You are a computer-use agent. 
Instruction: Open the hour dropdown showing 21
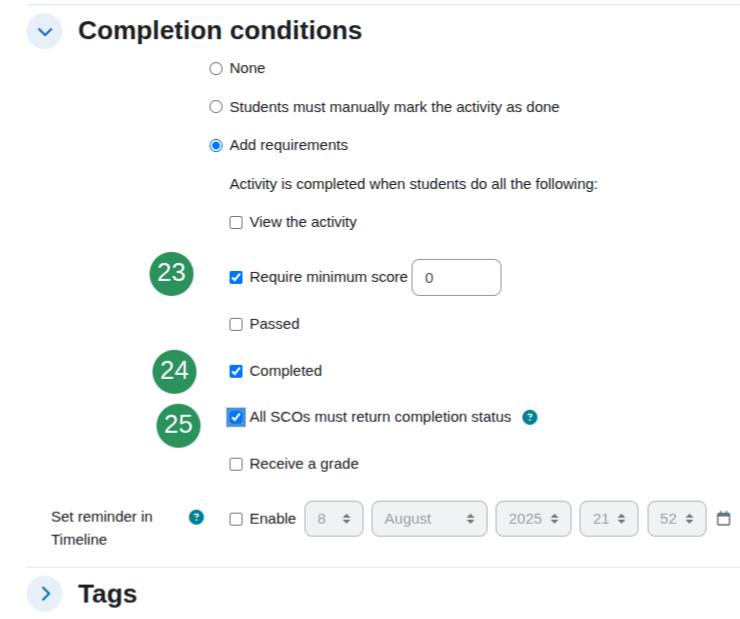tap(609, 519)
